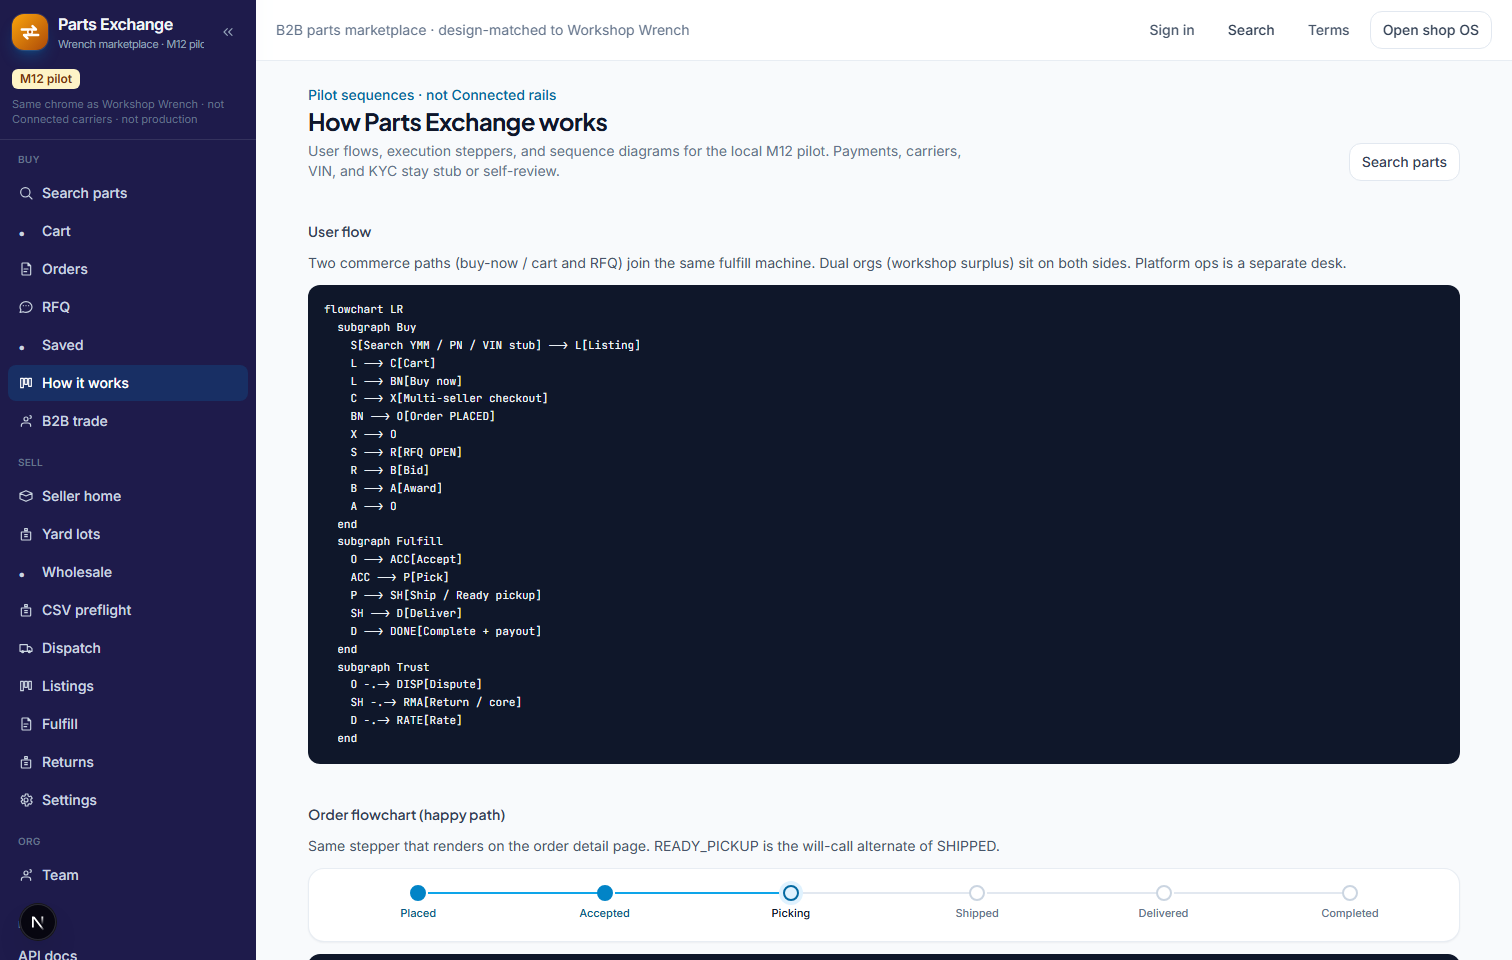Open the Dispatch sidebar entry

[x=128, y=648]
